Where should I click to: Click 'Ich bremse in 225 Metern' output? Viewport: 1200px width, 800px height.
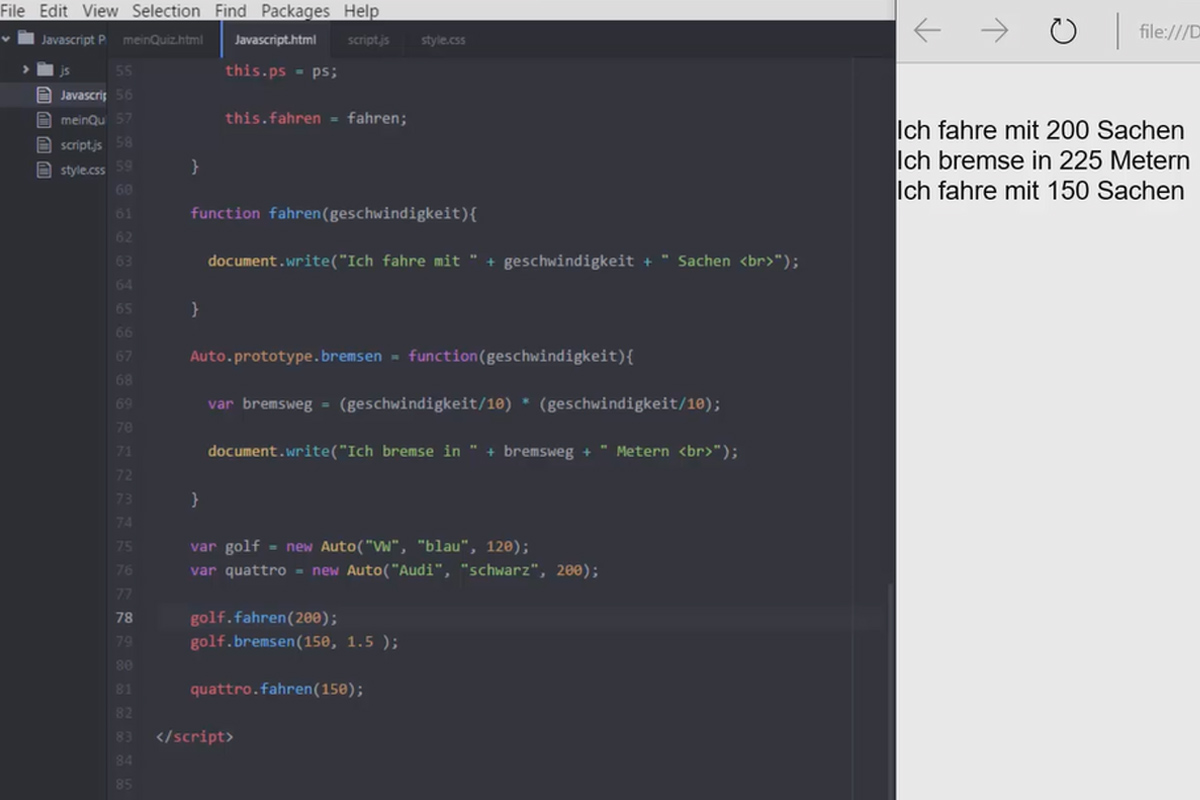(1044, 160)
